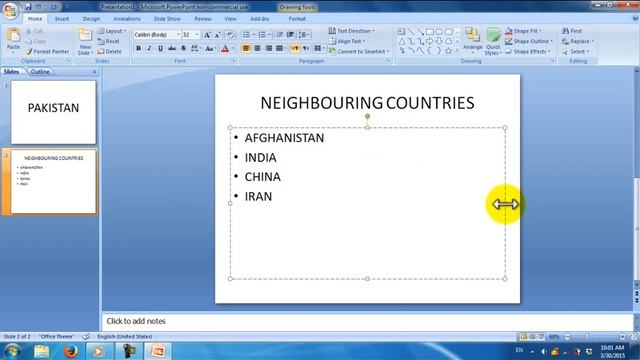Click the Paste clipboard icon

coord(13,36)
